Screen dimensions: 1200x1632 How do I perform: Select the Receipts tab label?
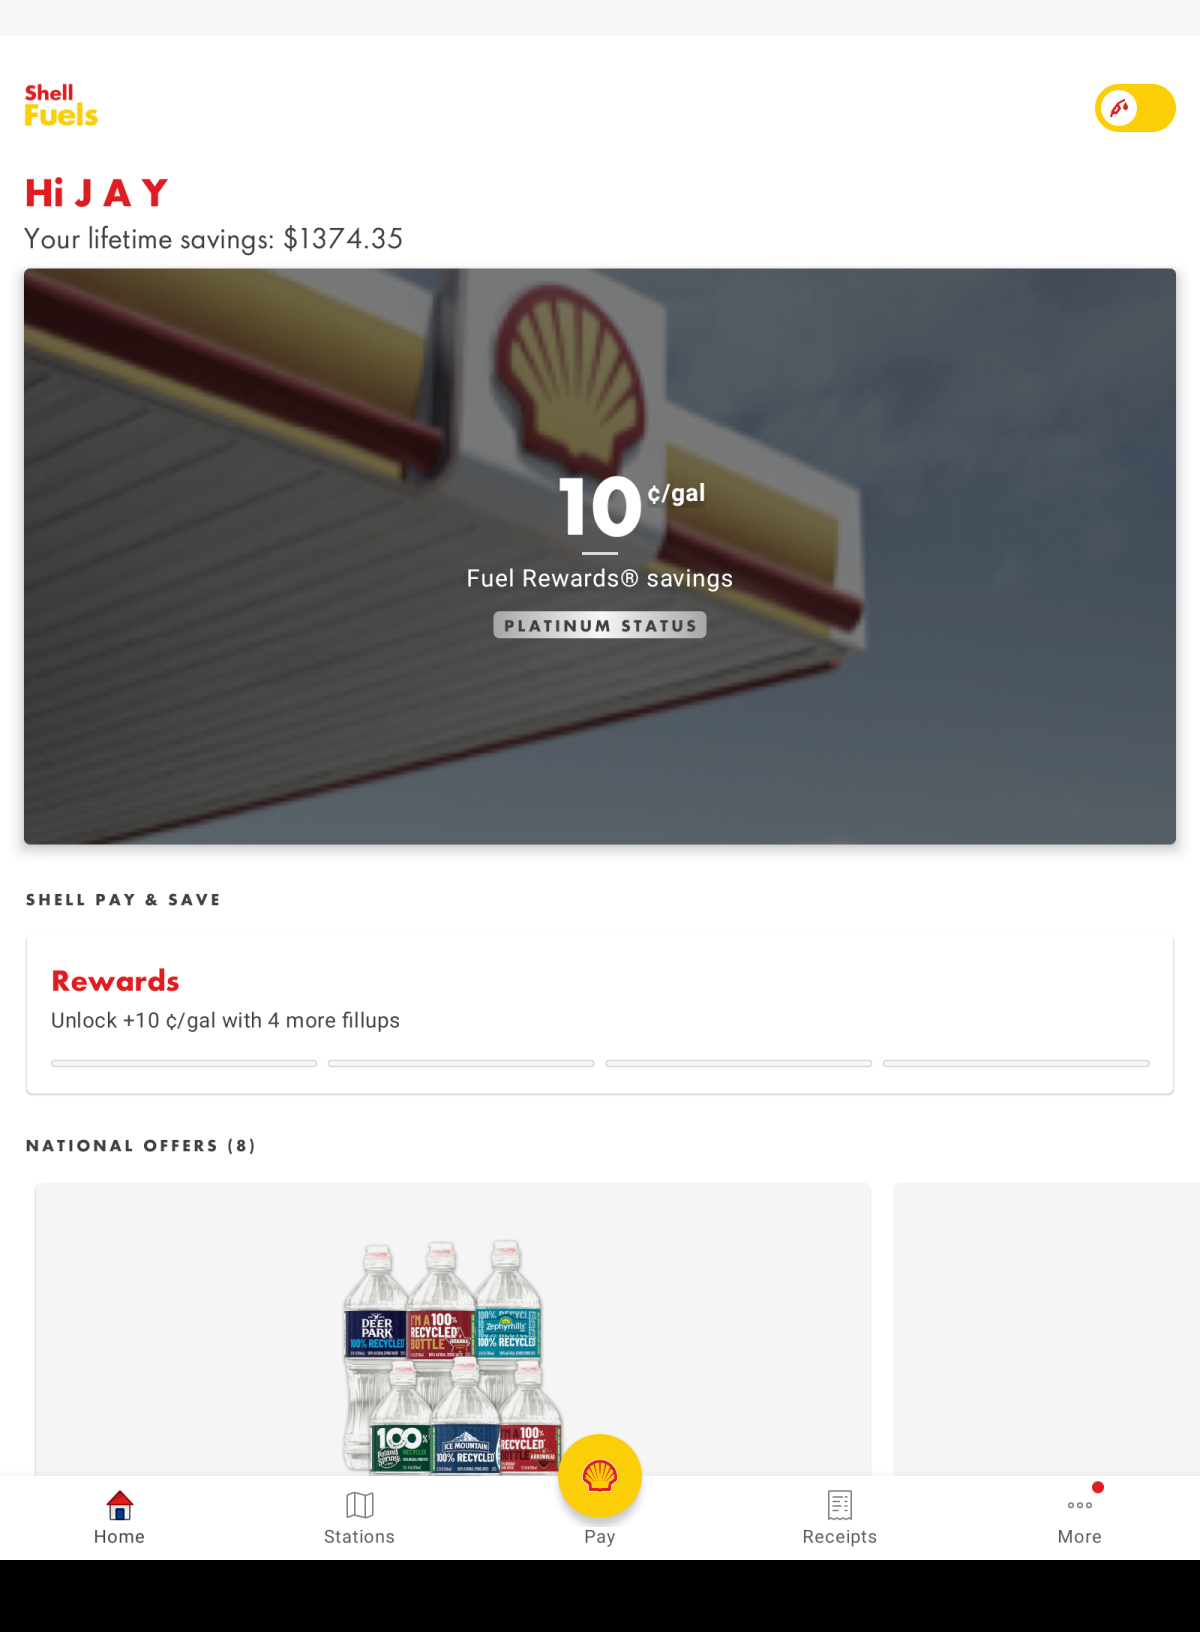point(840,1537)
